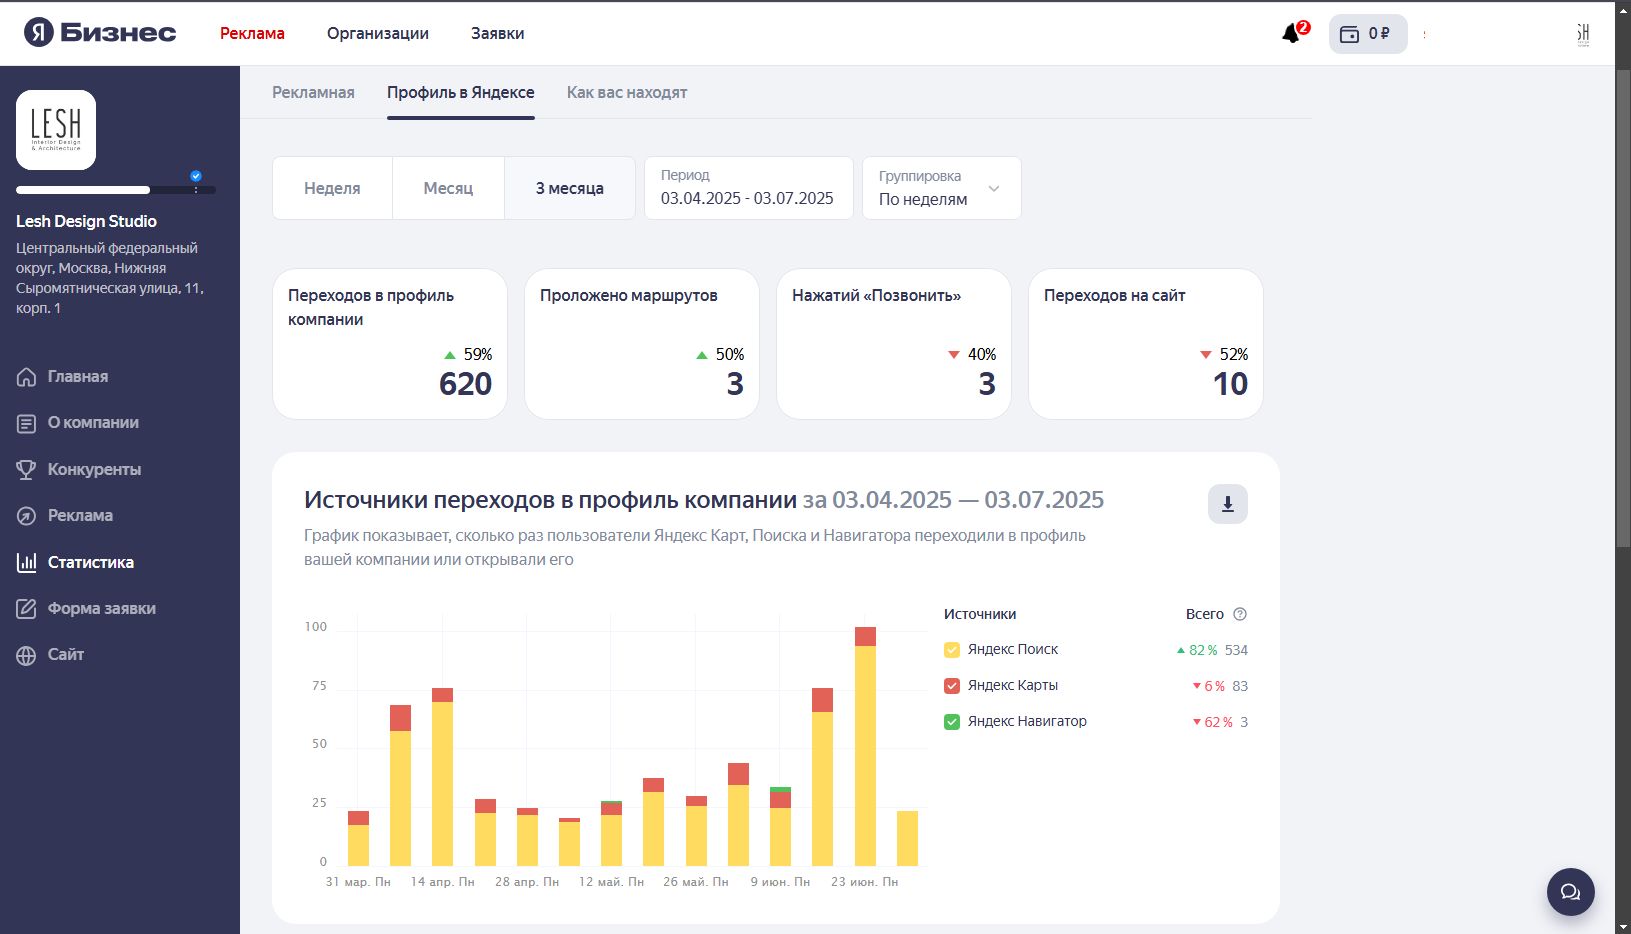Open the Переходов на сайт card
This screenshot has width=1631, height=934.
pos(1146,344)
